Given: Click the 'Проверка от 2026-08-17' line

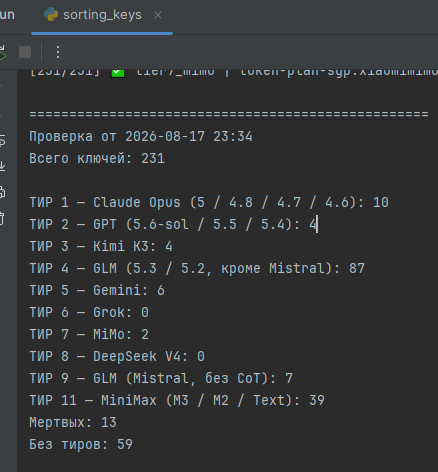Looking at the screenshot, I should pyautogui.click(x=141, y=136).
